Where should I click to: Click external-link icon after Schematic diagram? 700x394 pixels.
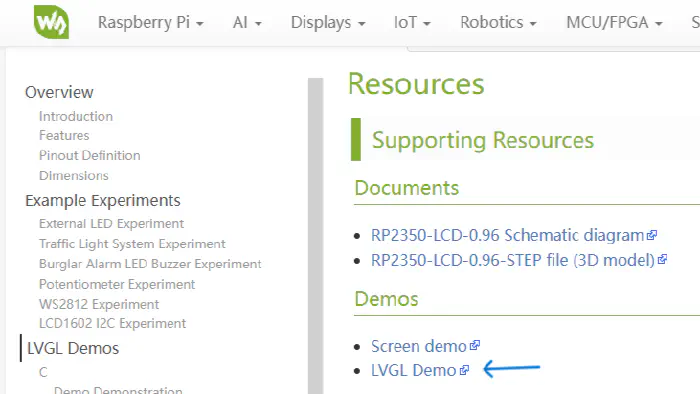(652, 235)
